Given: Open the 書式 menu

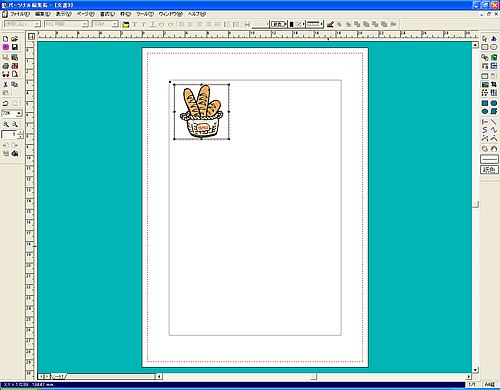Looking at the screenshot, I should (107, 14).
